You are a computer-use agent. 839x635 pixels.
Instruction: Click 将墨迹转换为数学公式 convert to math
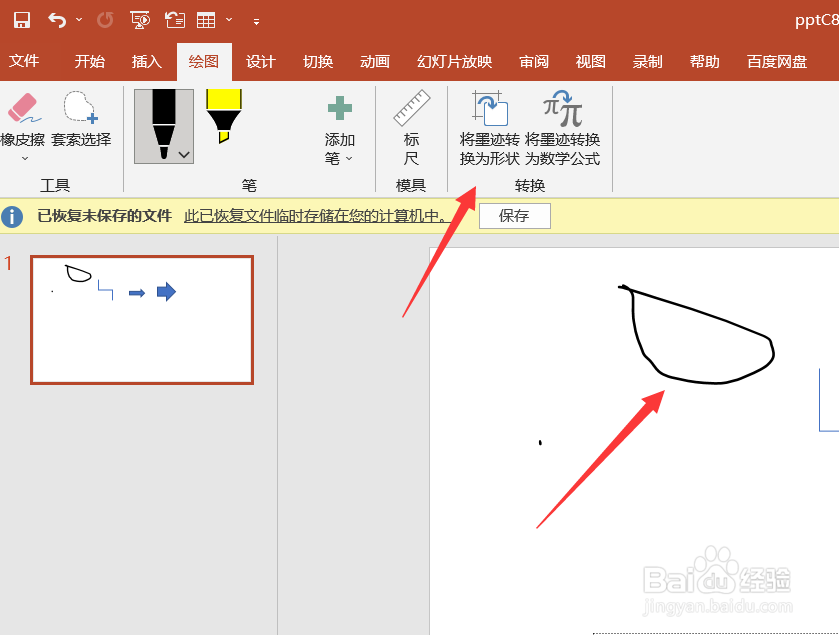coord(562,128)
